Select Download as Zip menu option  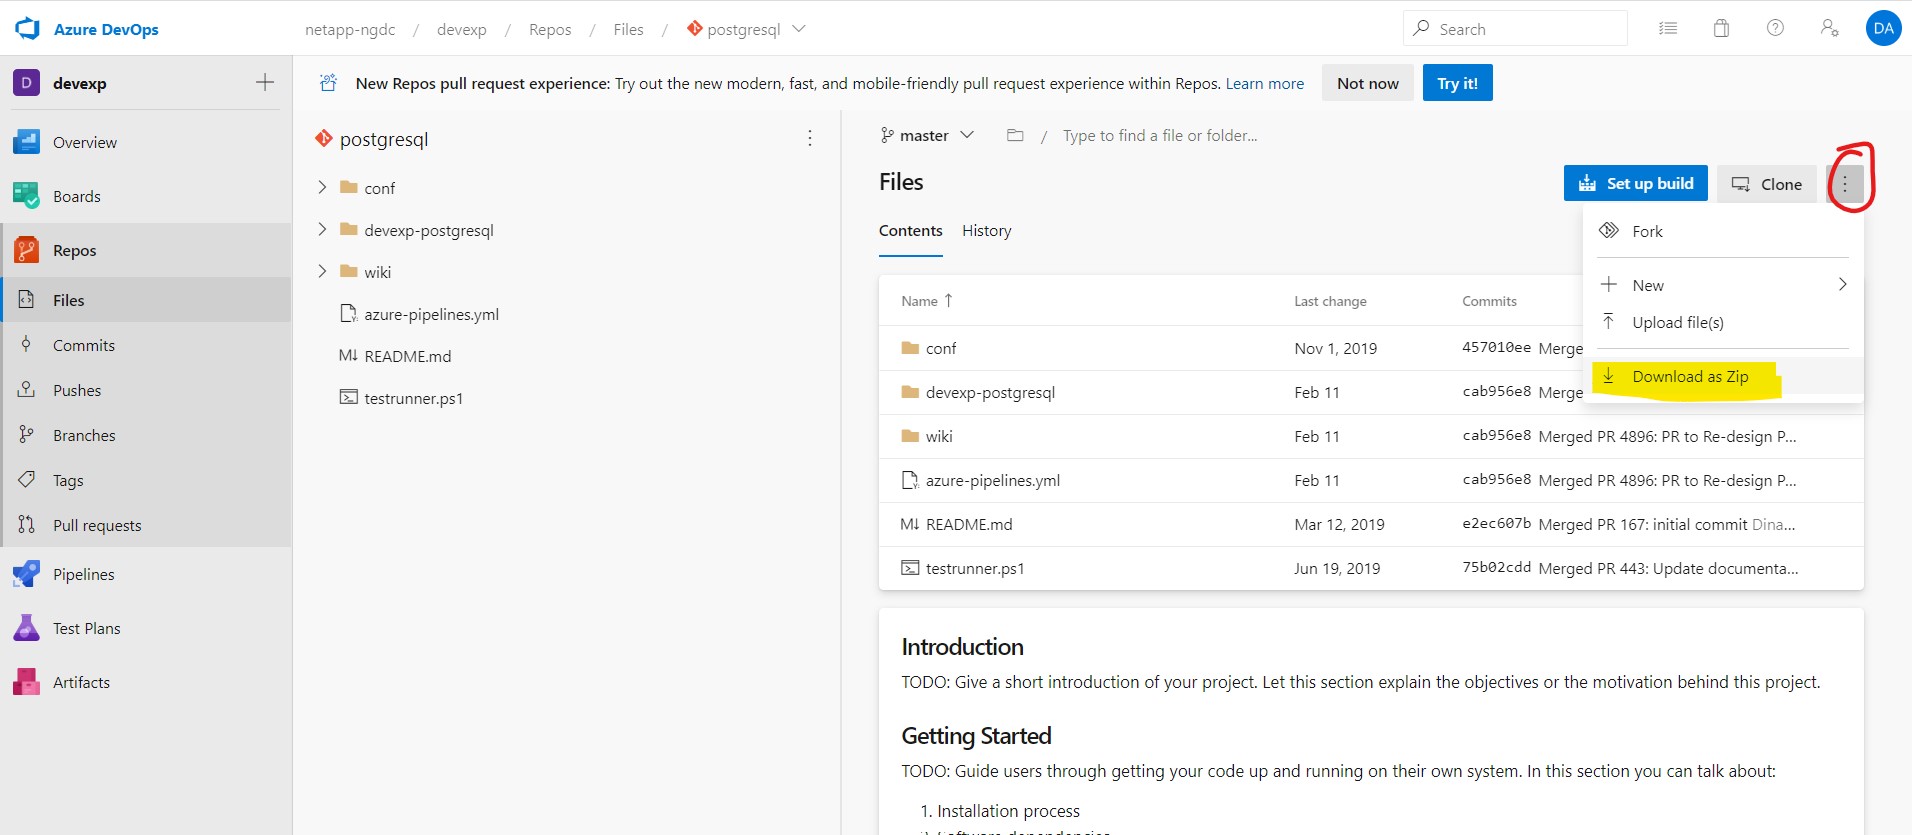1690,376
